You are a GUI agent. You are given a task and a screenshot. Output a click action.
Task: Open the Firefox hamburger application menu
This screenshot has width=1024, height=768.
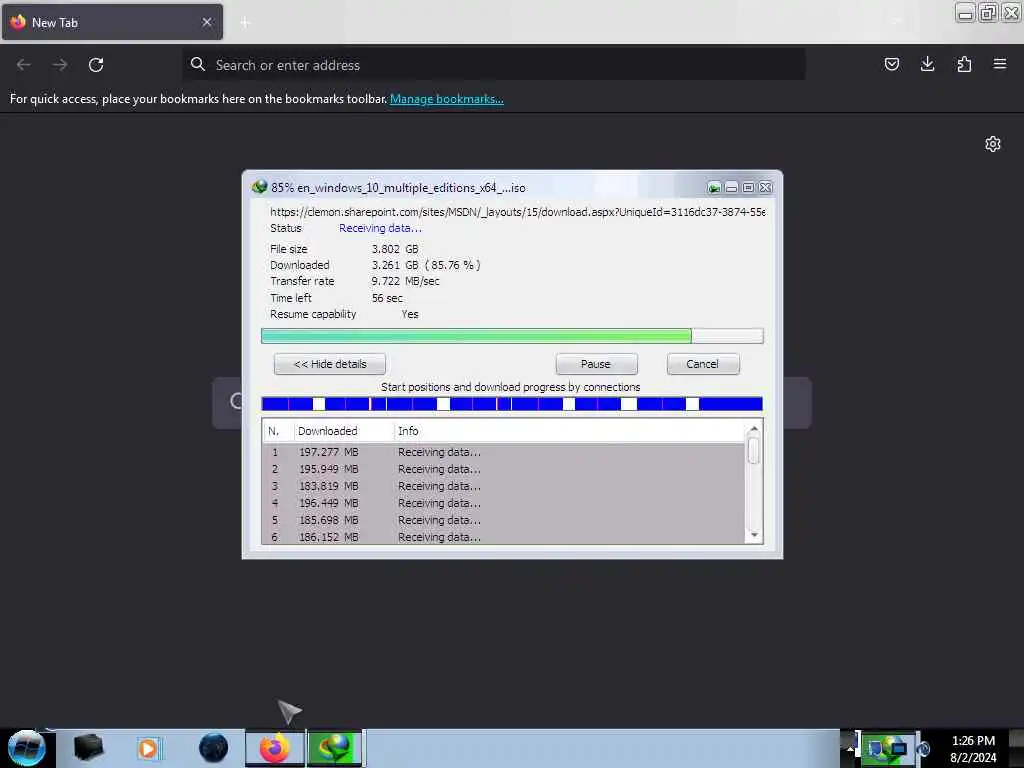(1000, 64)
